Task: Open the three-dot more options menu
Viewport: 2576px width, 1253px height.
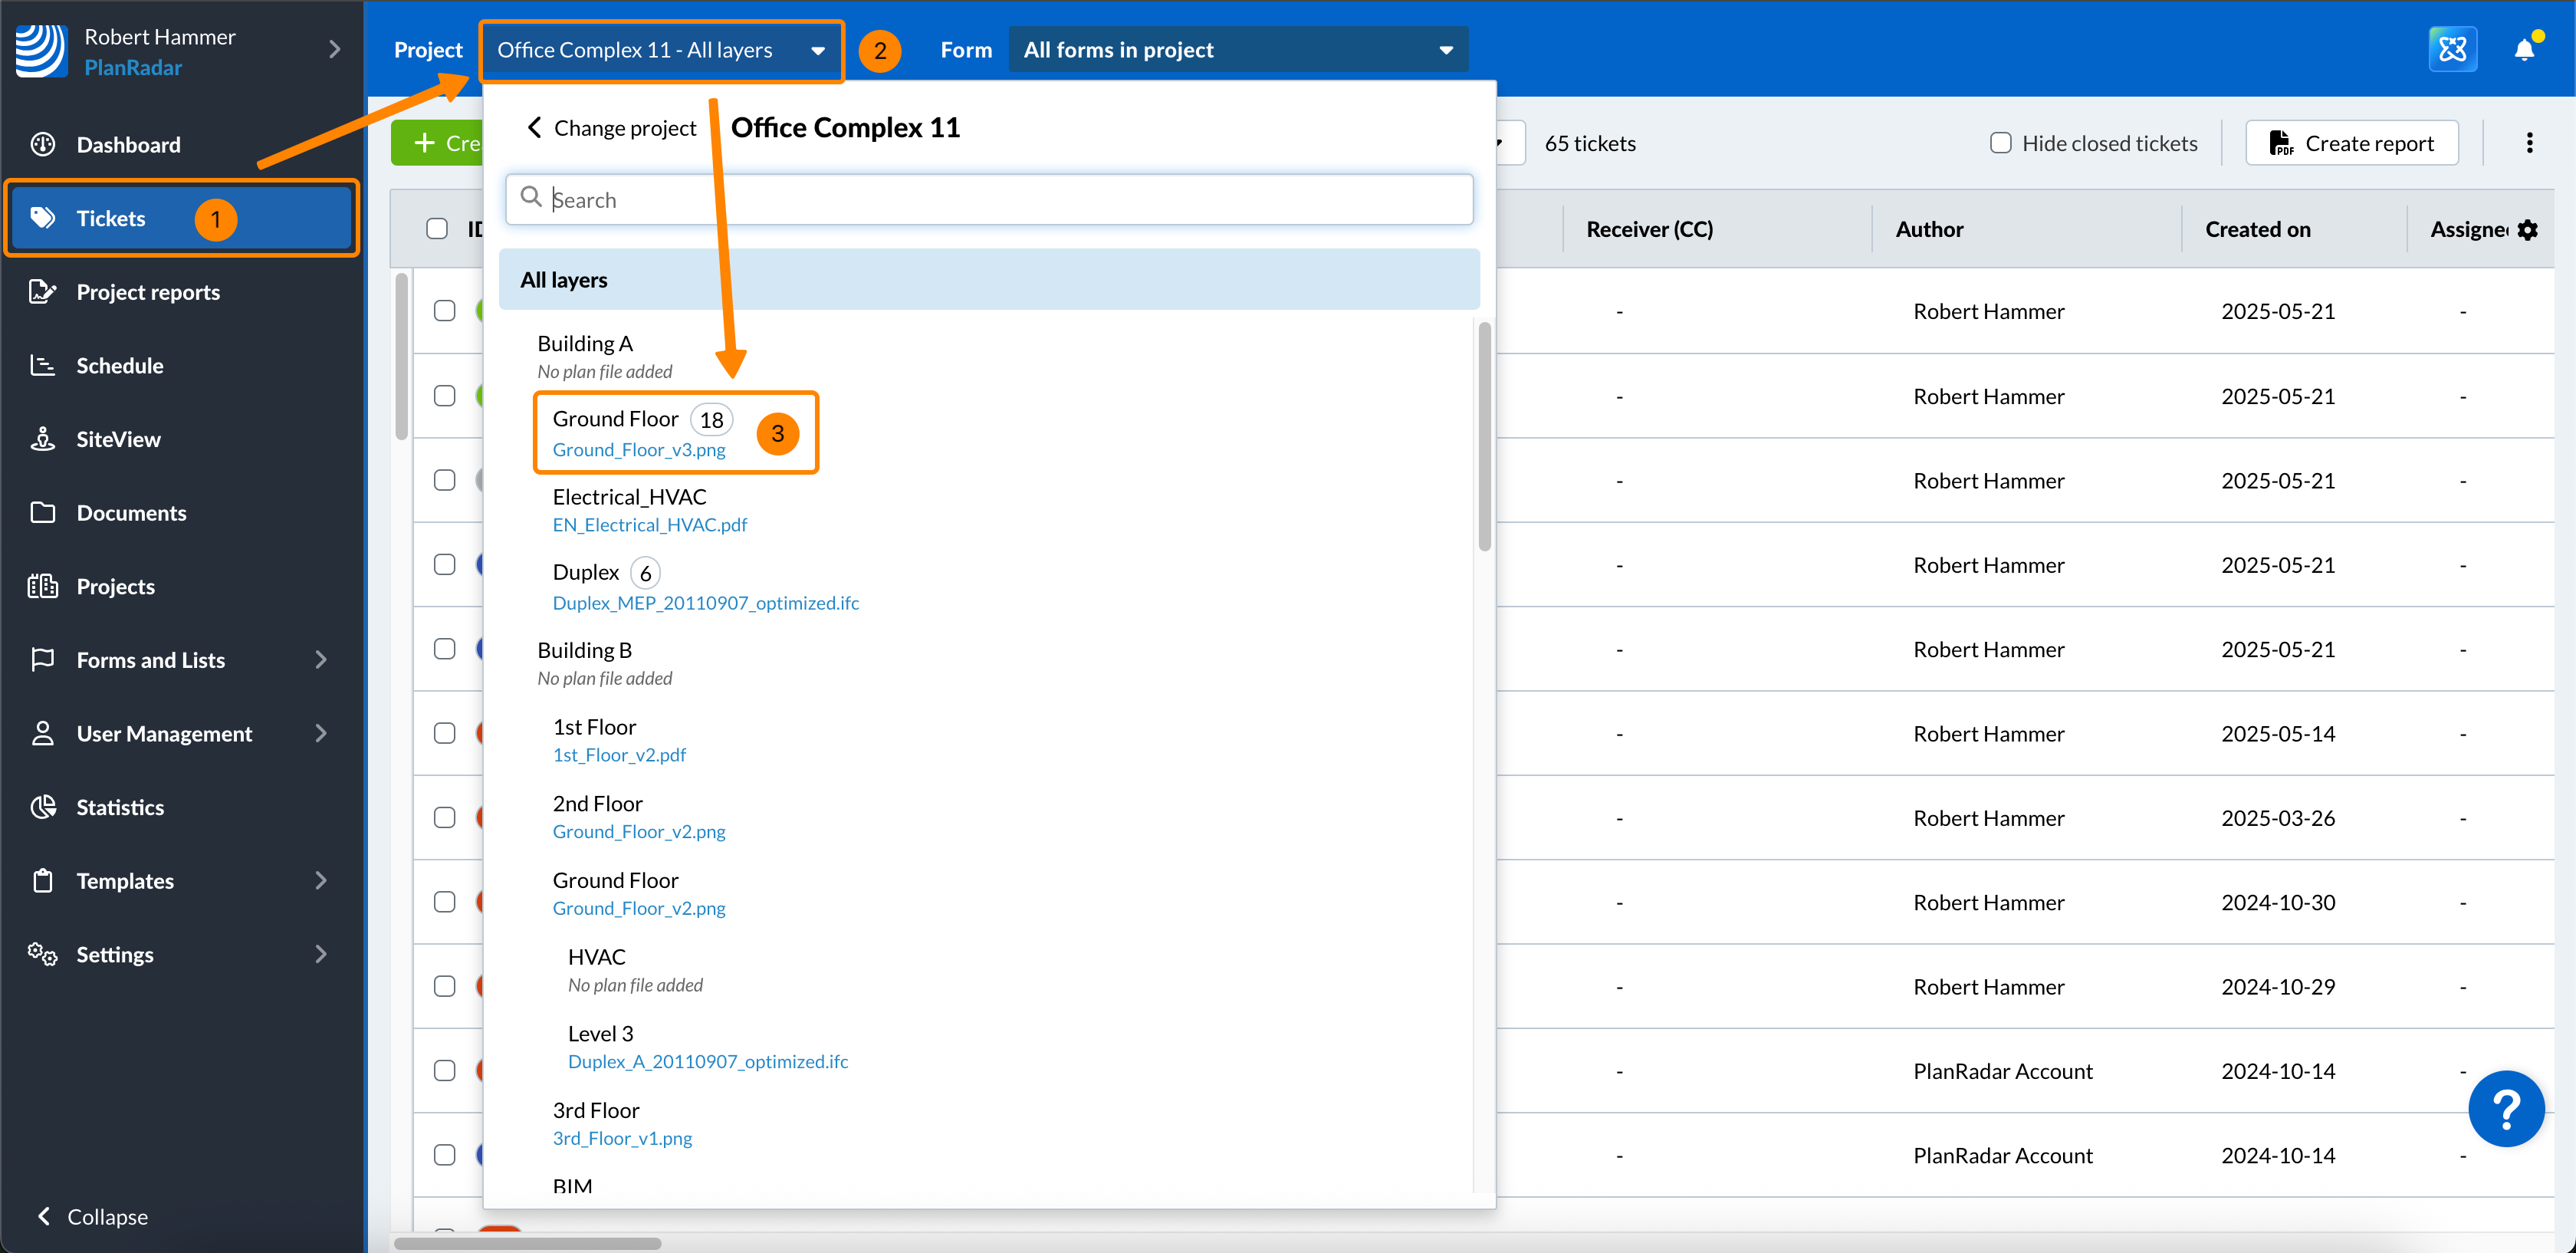Action: [2529, 143]
